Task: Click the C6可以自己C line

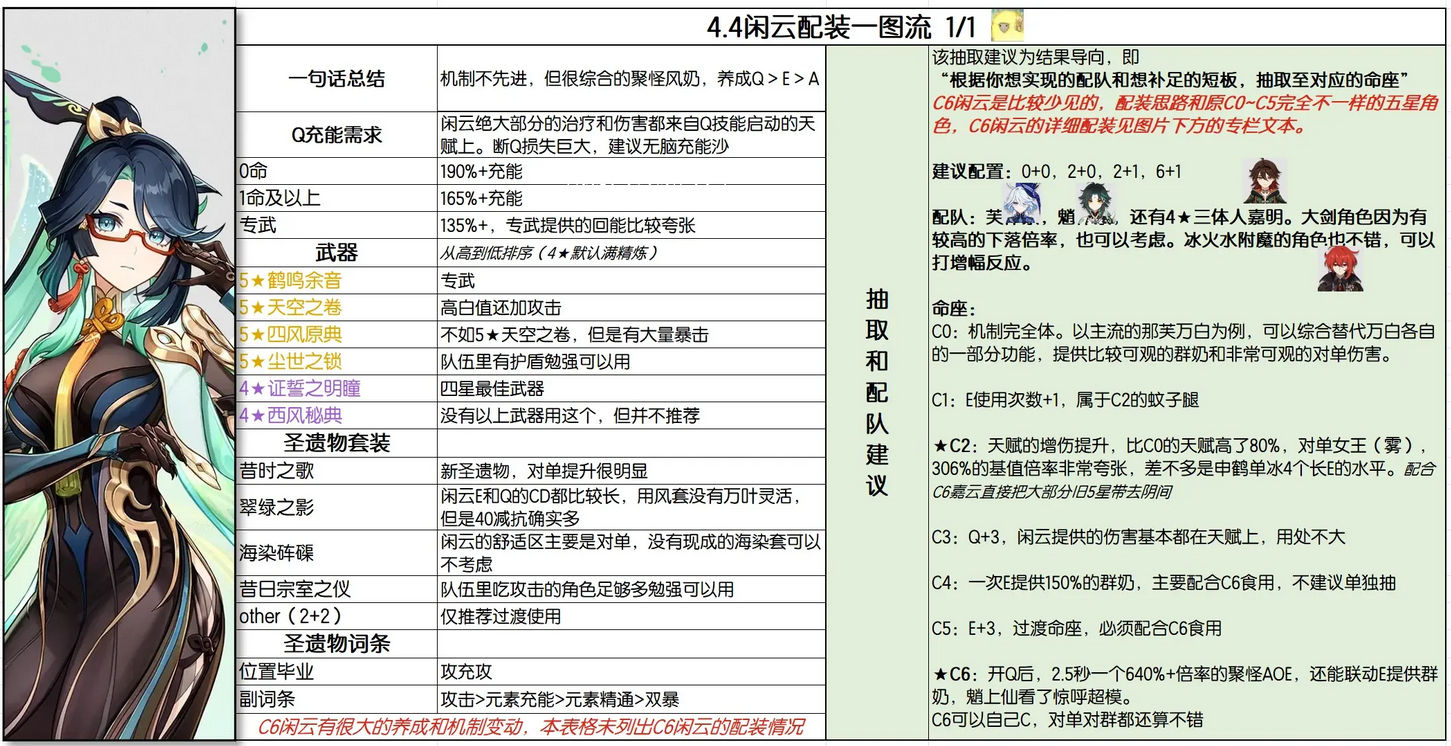Action: click(x=1067, y=719)
